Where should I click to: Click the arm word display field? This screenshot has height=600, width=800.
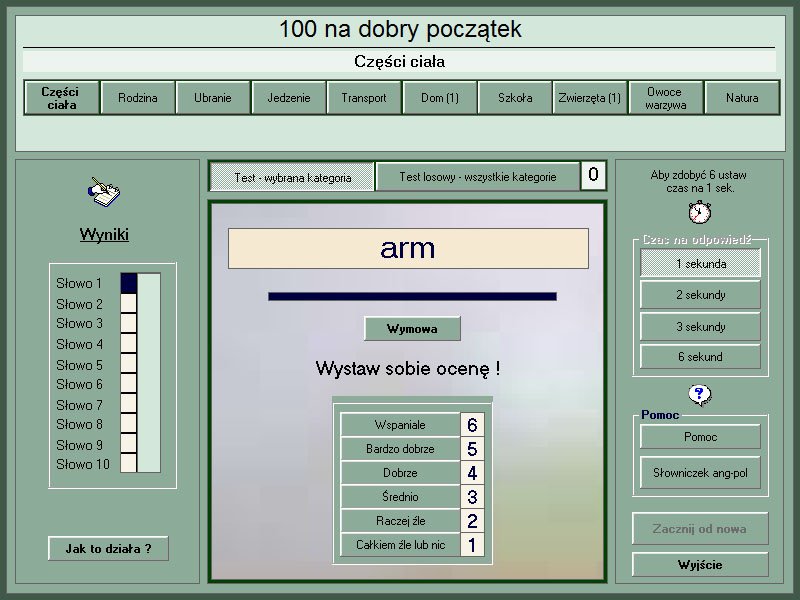408,249
